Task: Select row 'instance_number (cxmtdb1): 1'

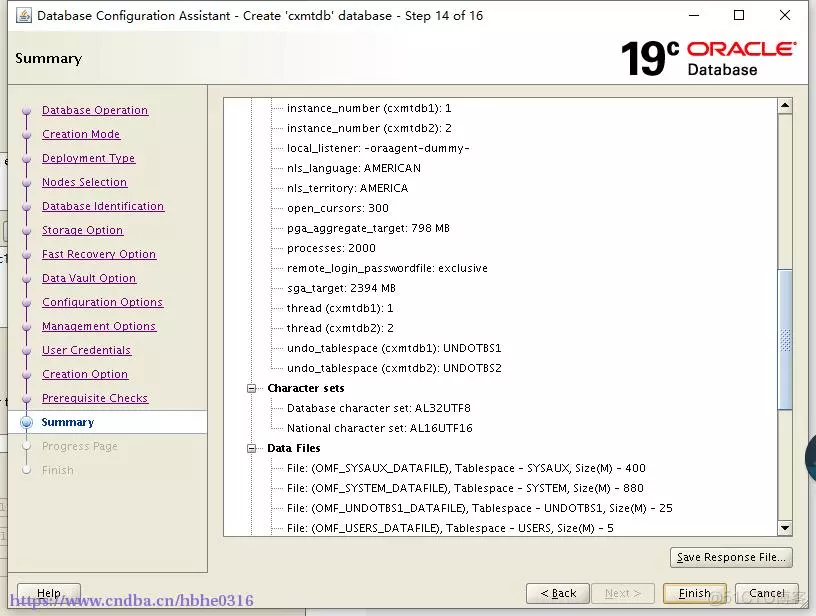Action: pyautogui.click(x=369, y=108)
